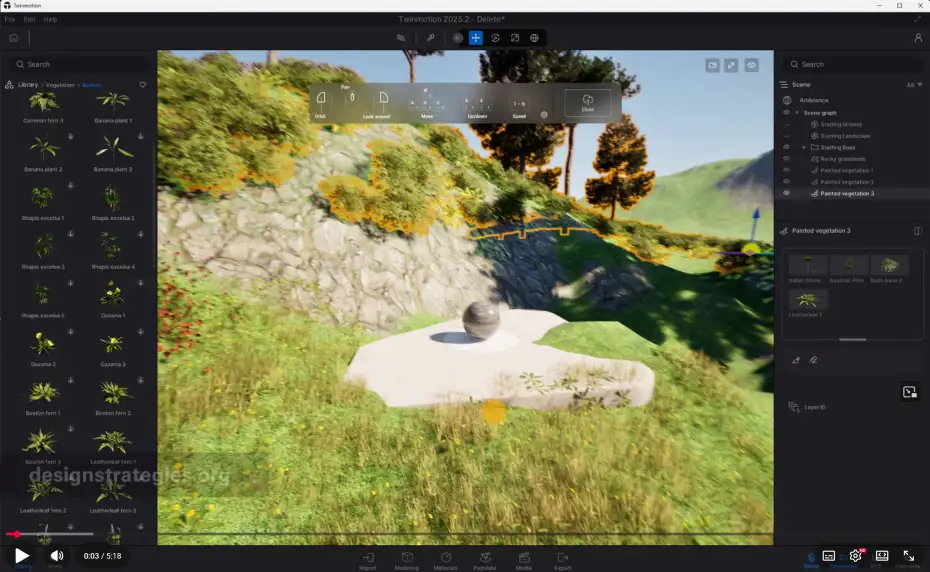Open the Media tab in bottom bar

coord(524,561)
